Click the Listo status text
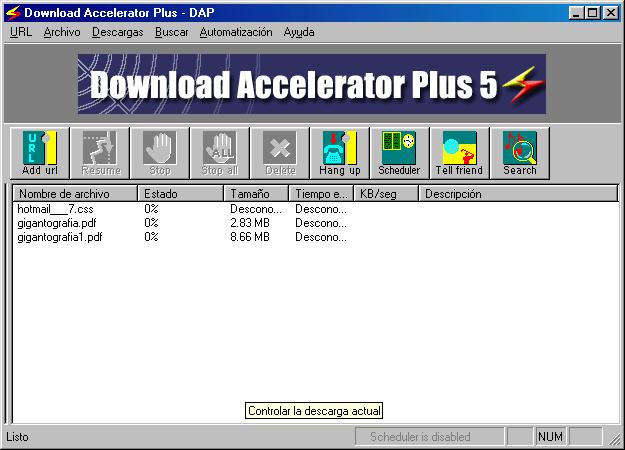The image size is (625, 450). (18, 437)
